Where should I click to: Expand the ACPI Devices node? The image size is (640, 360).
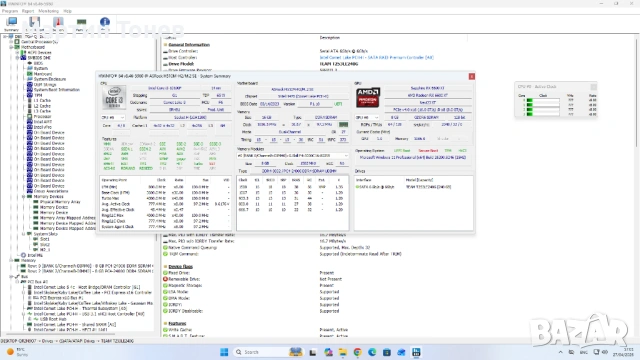[18, 52]
